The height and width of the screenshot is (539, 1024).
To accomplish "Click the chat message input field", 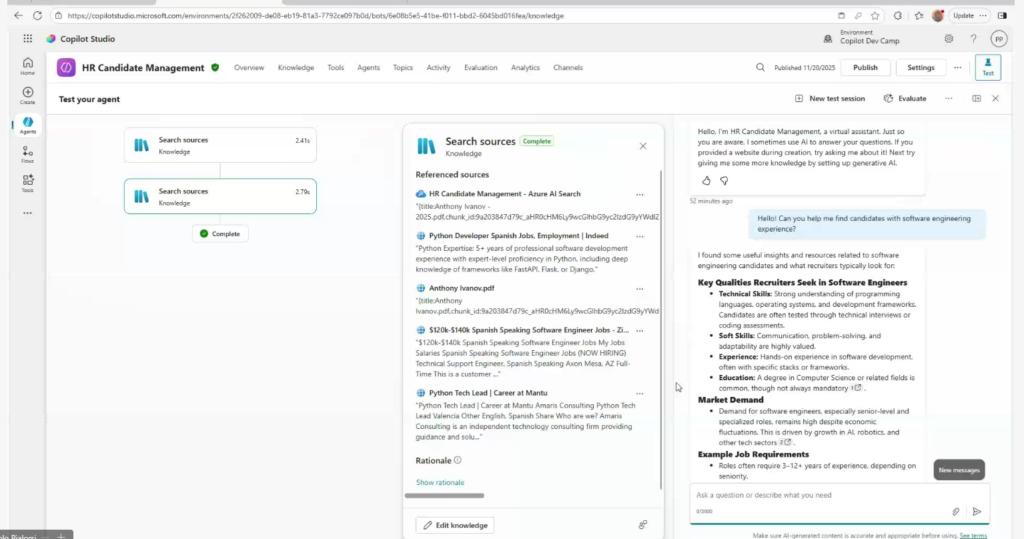I will [x=820, y=495].
